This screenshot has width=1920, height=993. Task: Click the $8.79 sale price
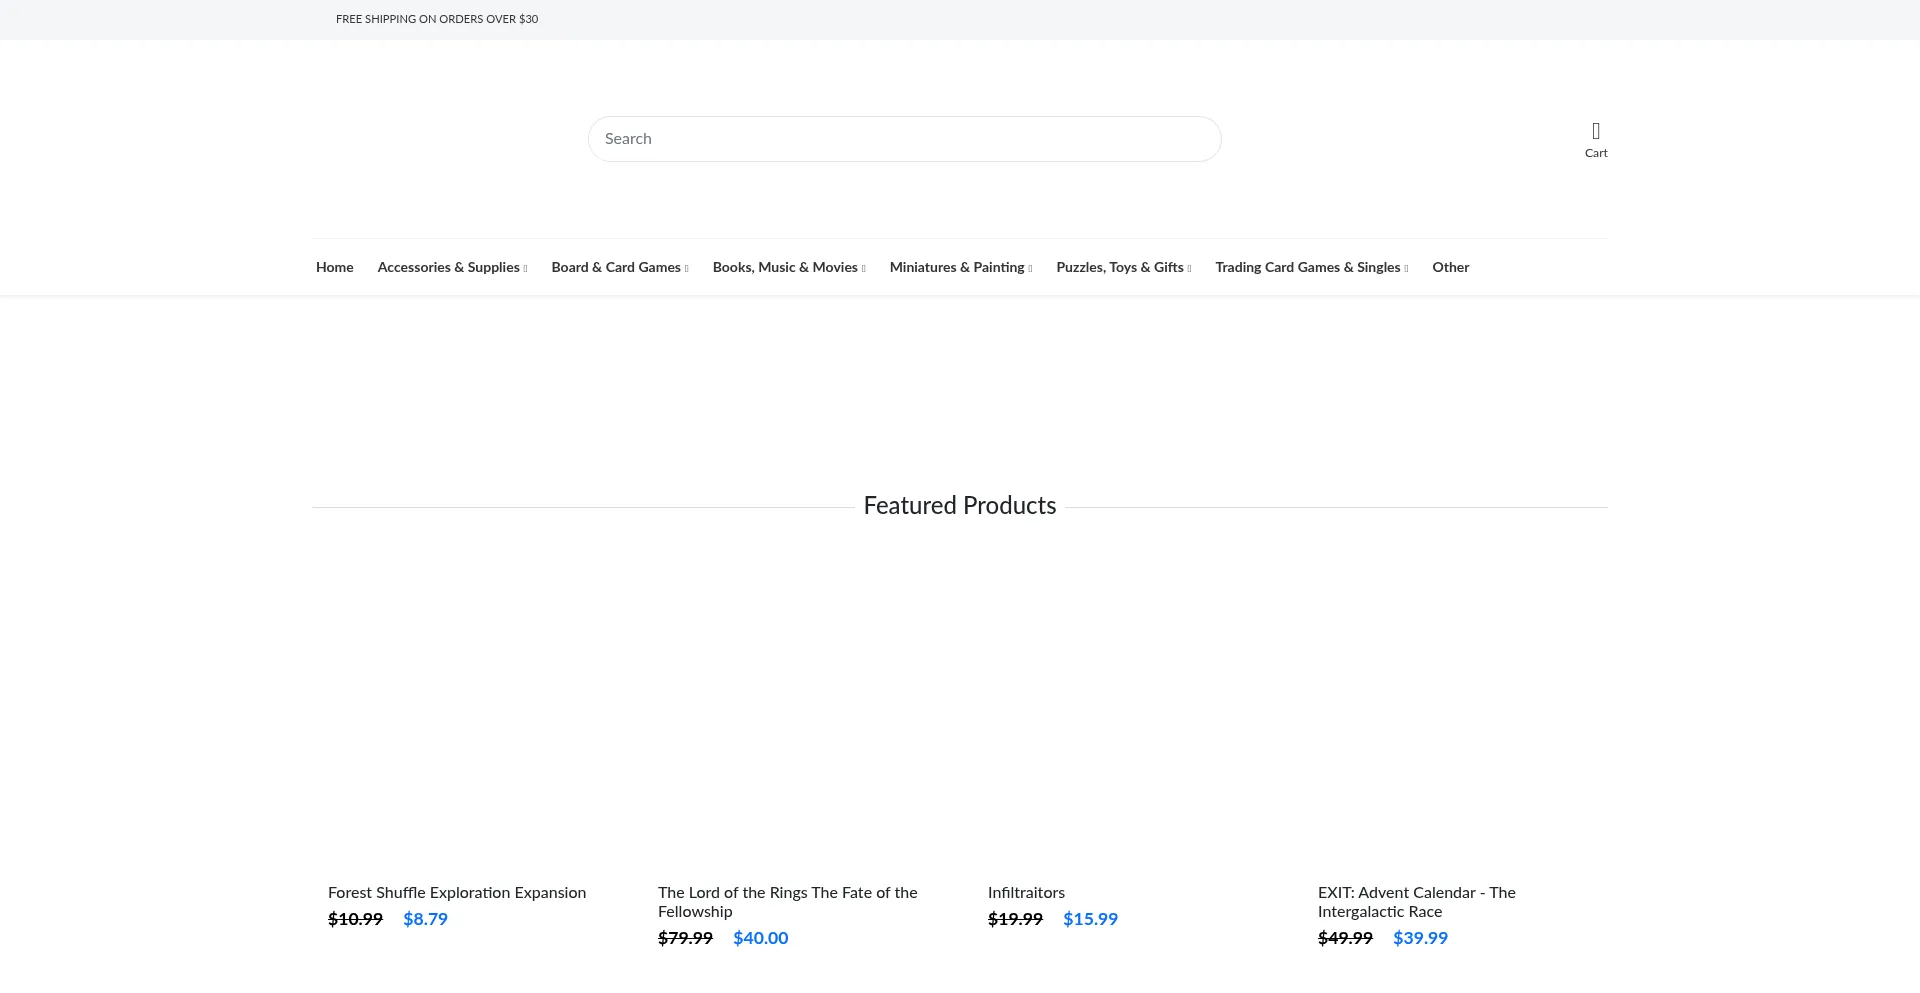pos(425,919)
